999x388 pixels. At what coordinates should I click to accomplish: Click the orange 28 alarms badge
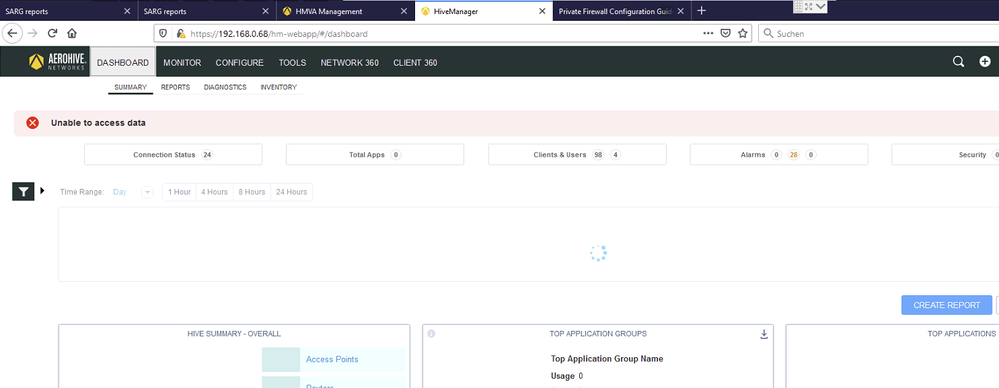793,155
